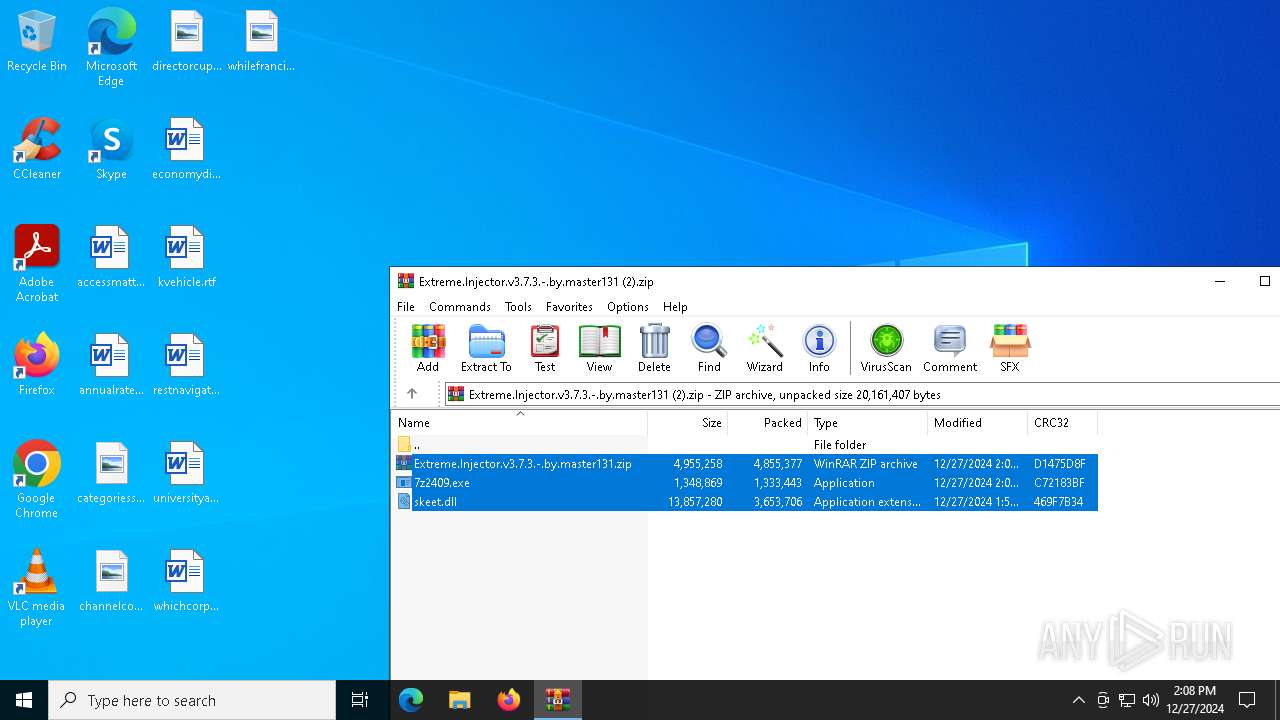Viewport: 1280px width, 720px height.
Task: Select the directorcup desktop image file
Action: [186, 41]
